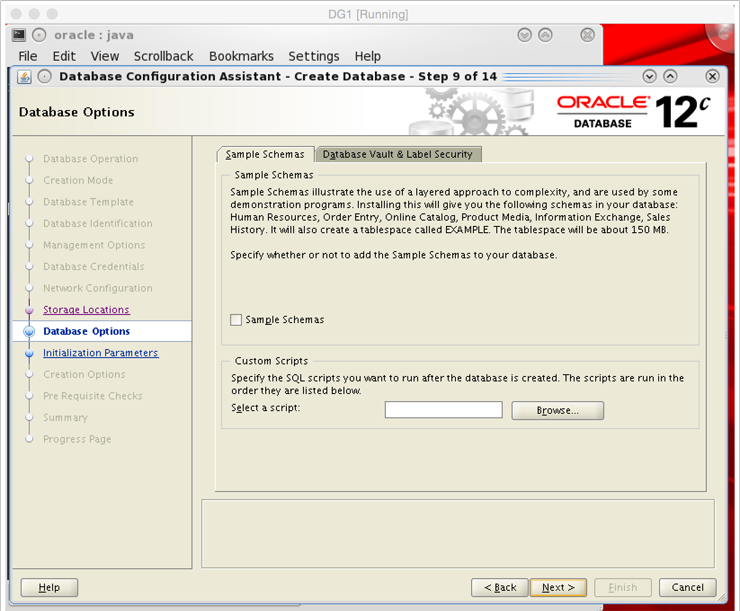Click the disabled Finish button
Image resolution: width=740 pixels, height=611 pixels.
pyautogui.click(x=623, y=587)
